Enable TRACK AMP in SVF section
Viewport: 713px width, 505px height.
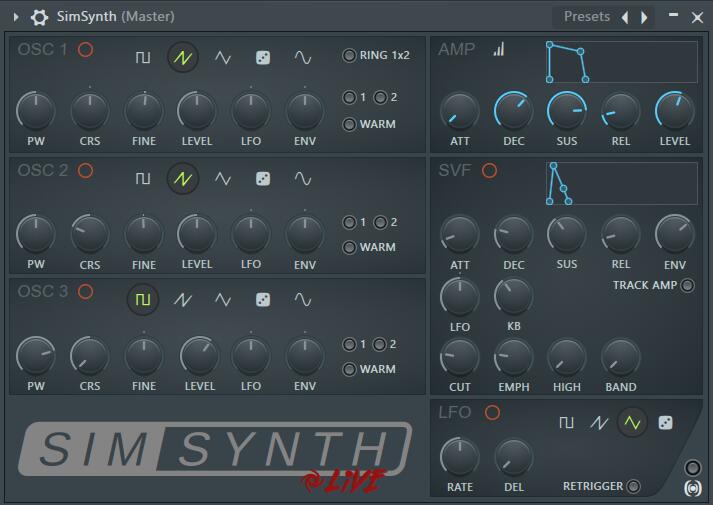(687, 286)
